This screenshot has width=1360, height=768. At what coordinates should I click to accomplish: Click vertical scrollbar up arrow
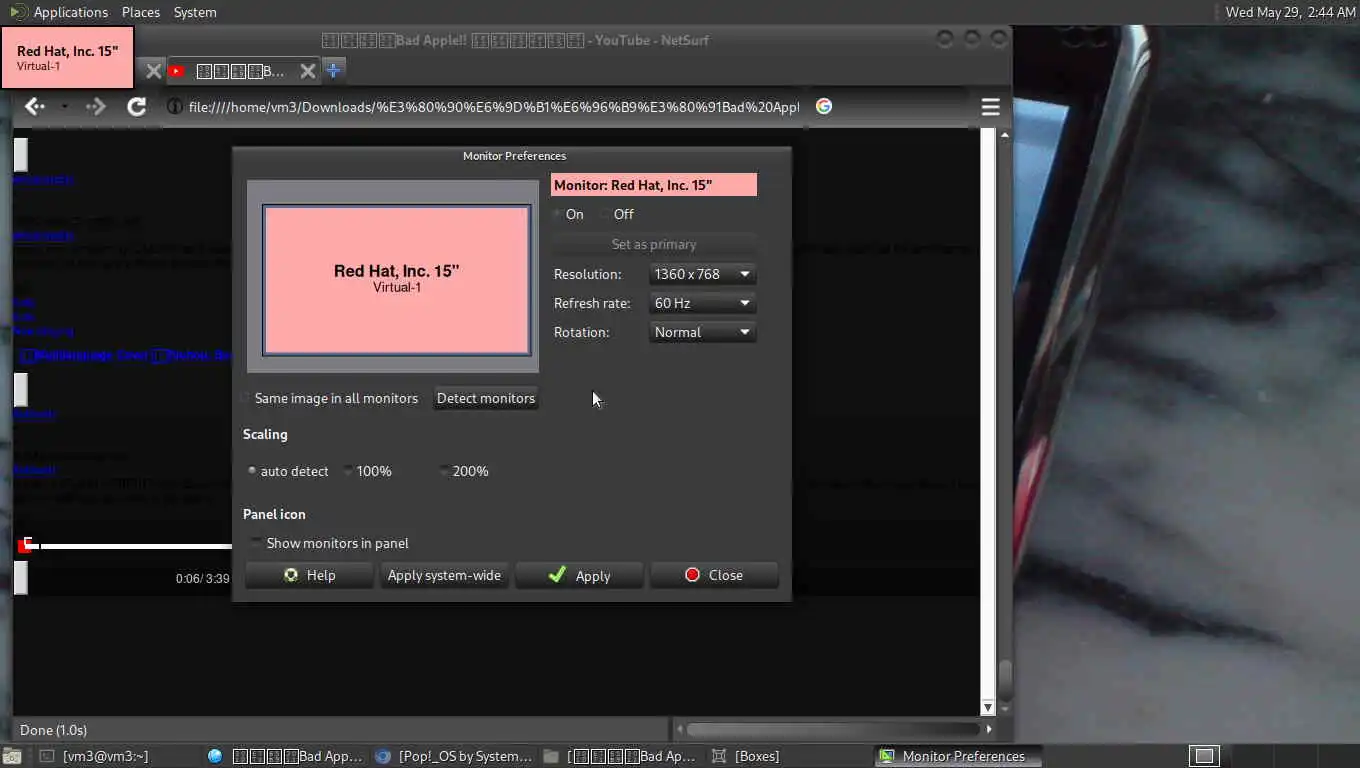click(1004, 134)
